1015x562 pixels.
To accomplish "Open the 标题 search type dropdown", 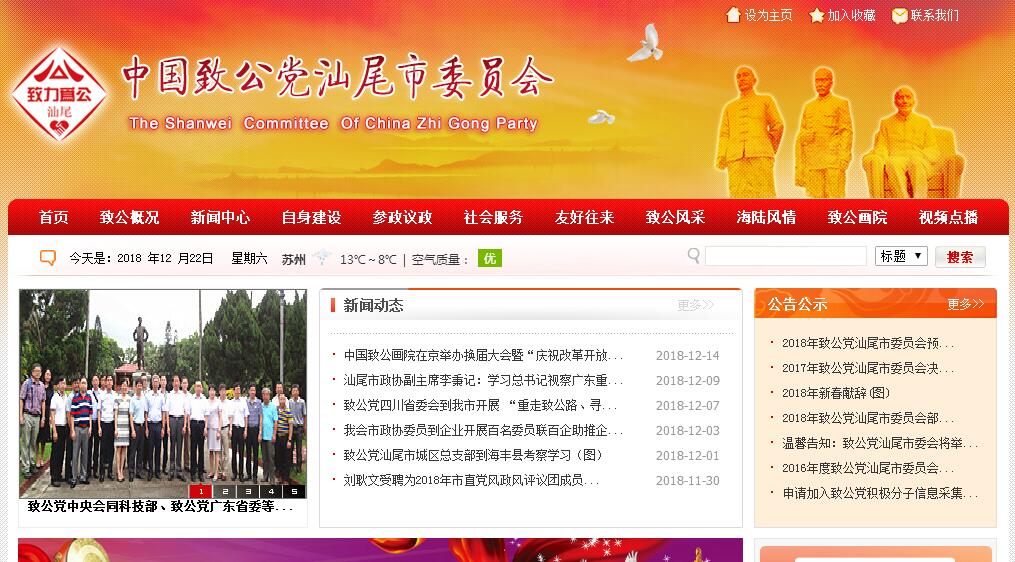I will pyautogui.click(x=901, y=256).
